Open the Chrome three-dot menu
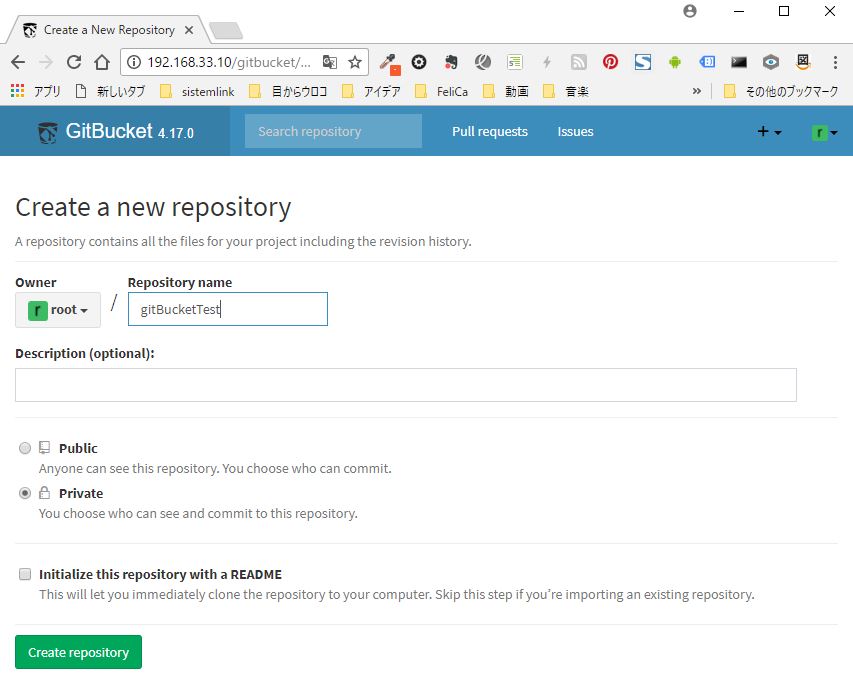This screenshot has width=853, height=691. tap(835, 62)
